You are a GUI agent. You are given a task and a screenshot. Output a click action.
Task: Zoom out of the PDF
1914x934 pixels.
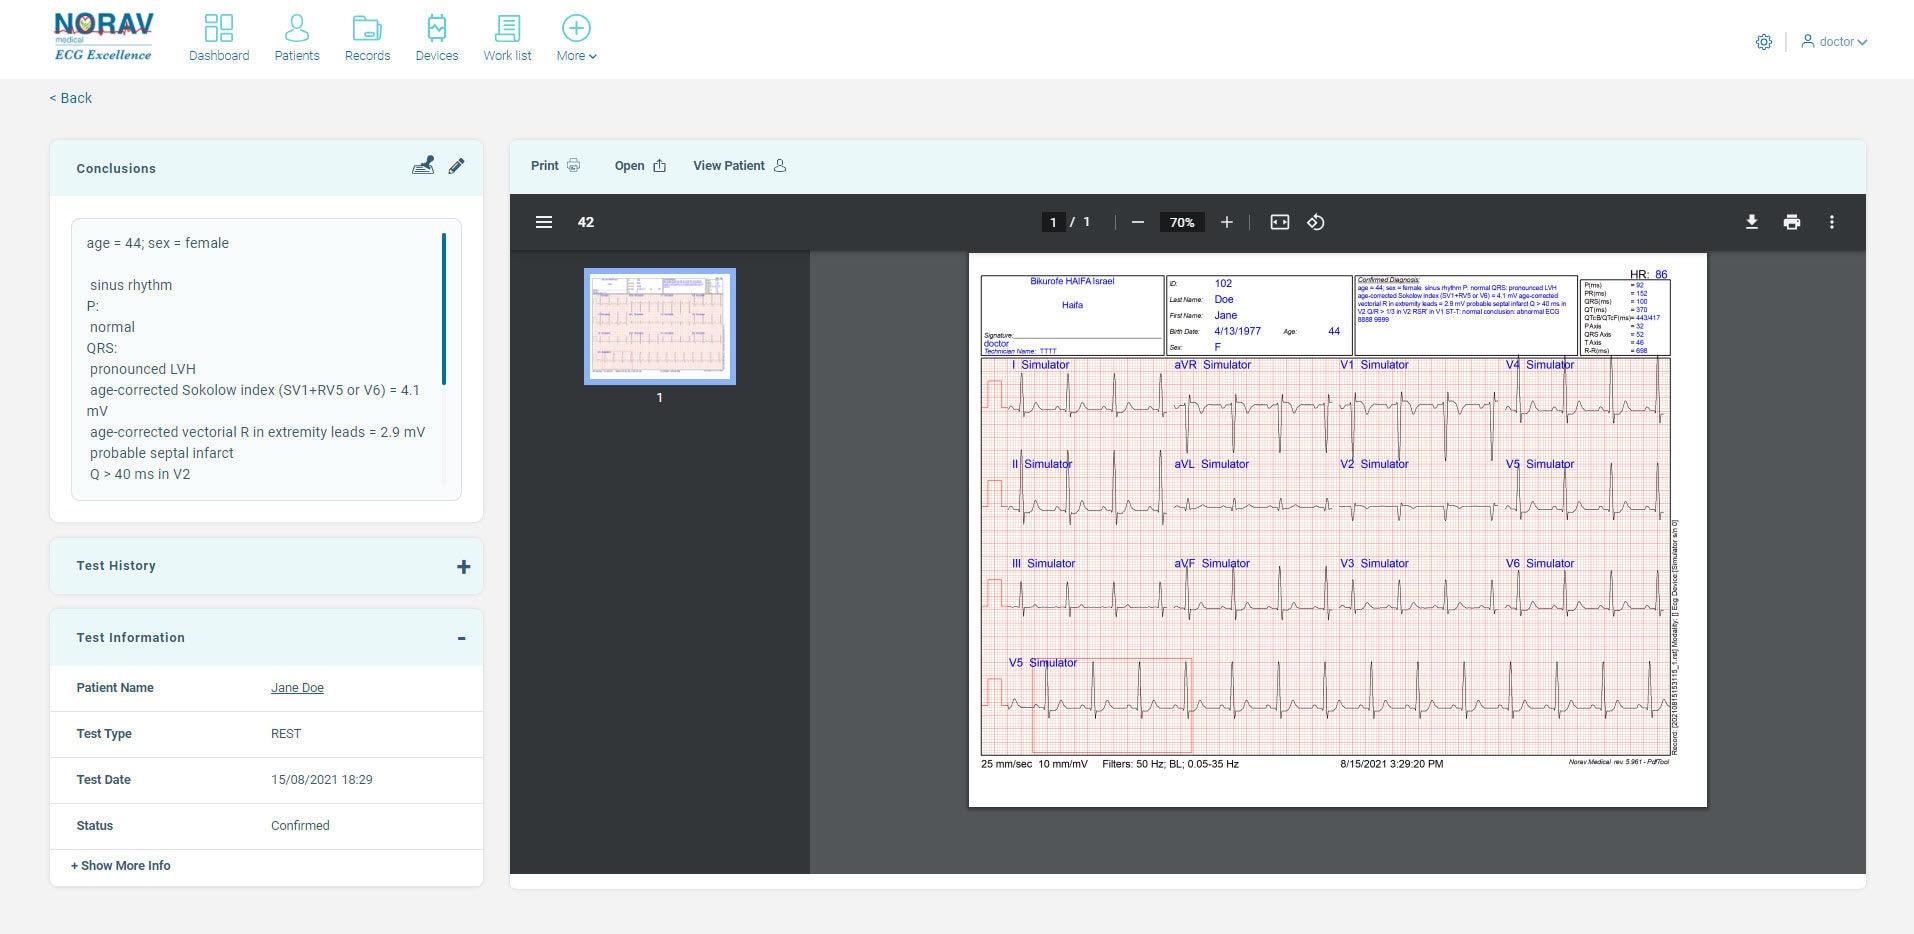[1137, 222]
